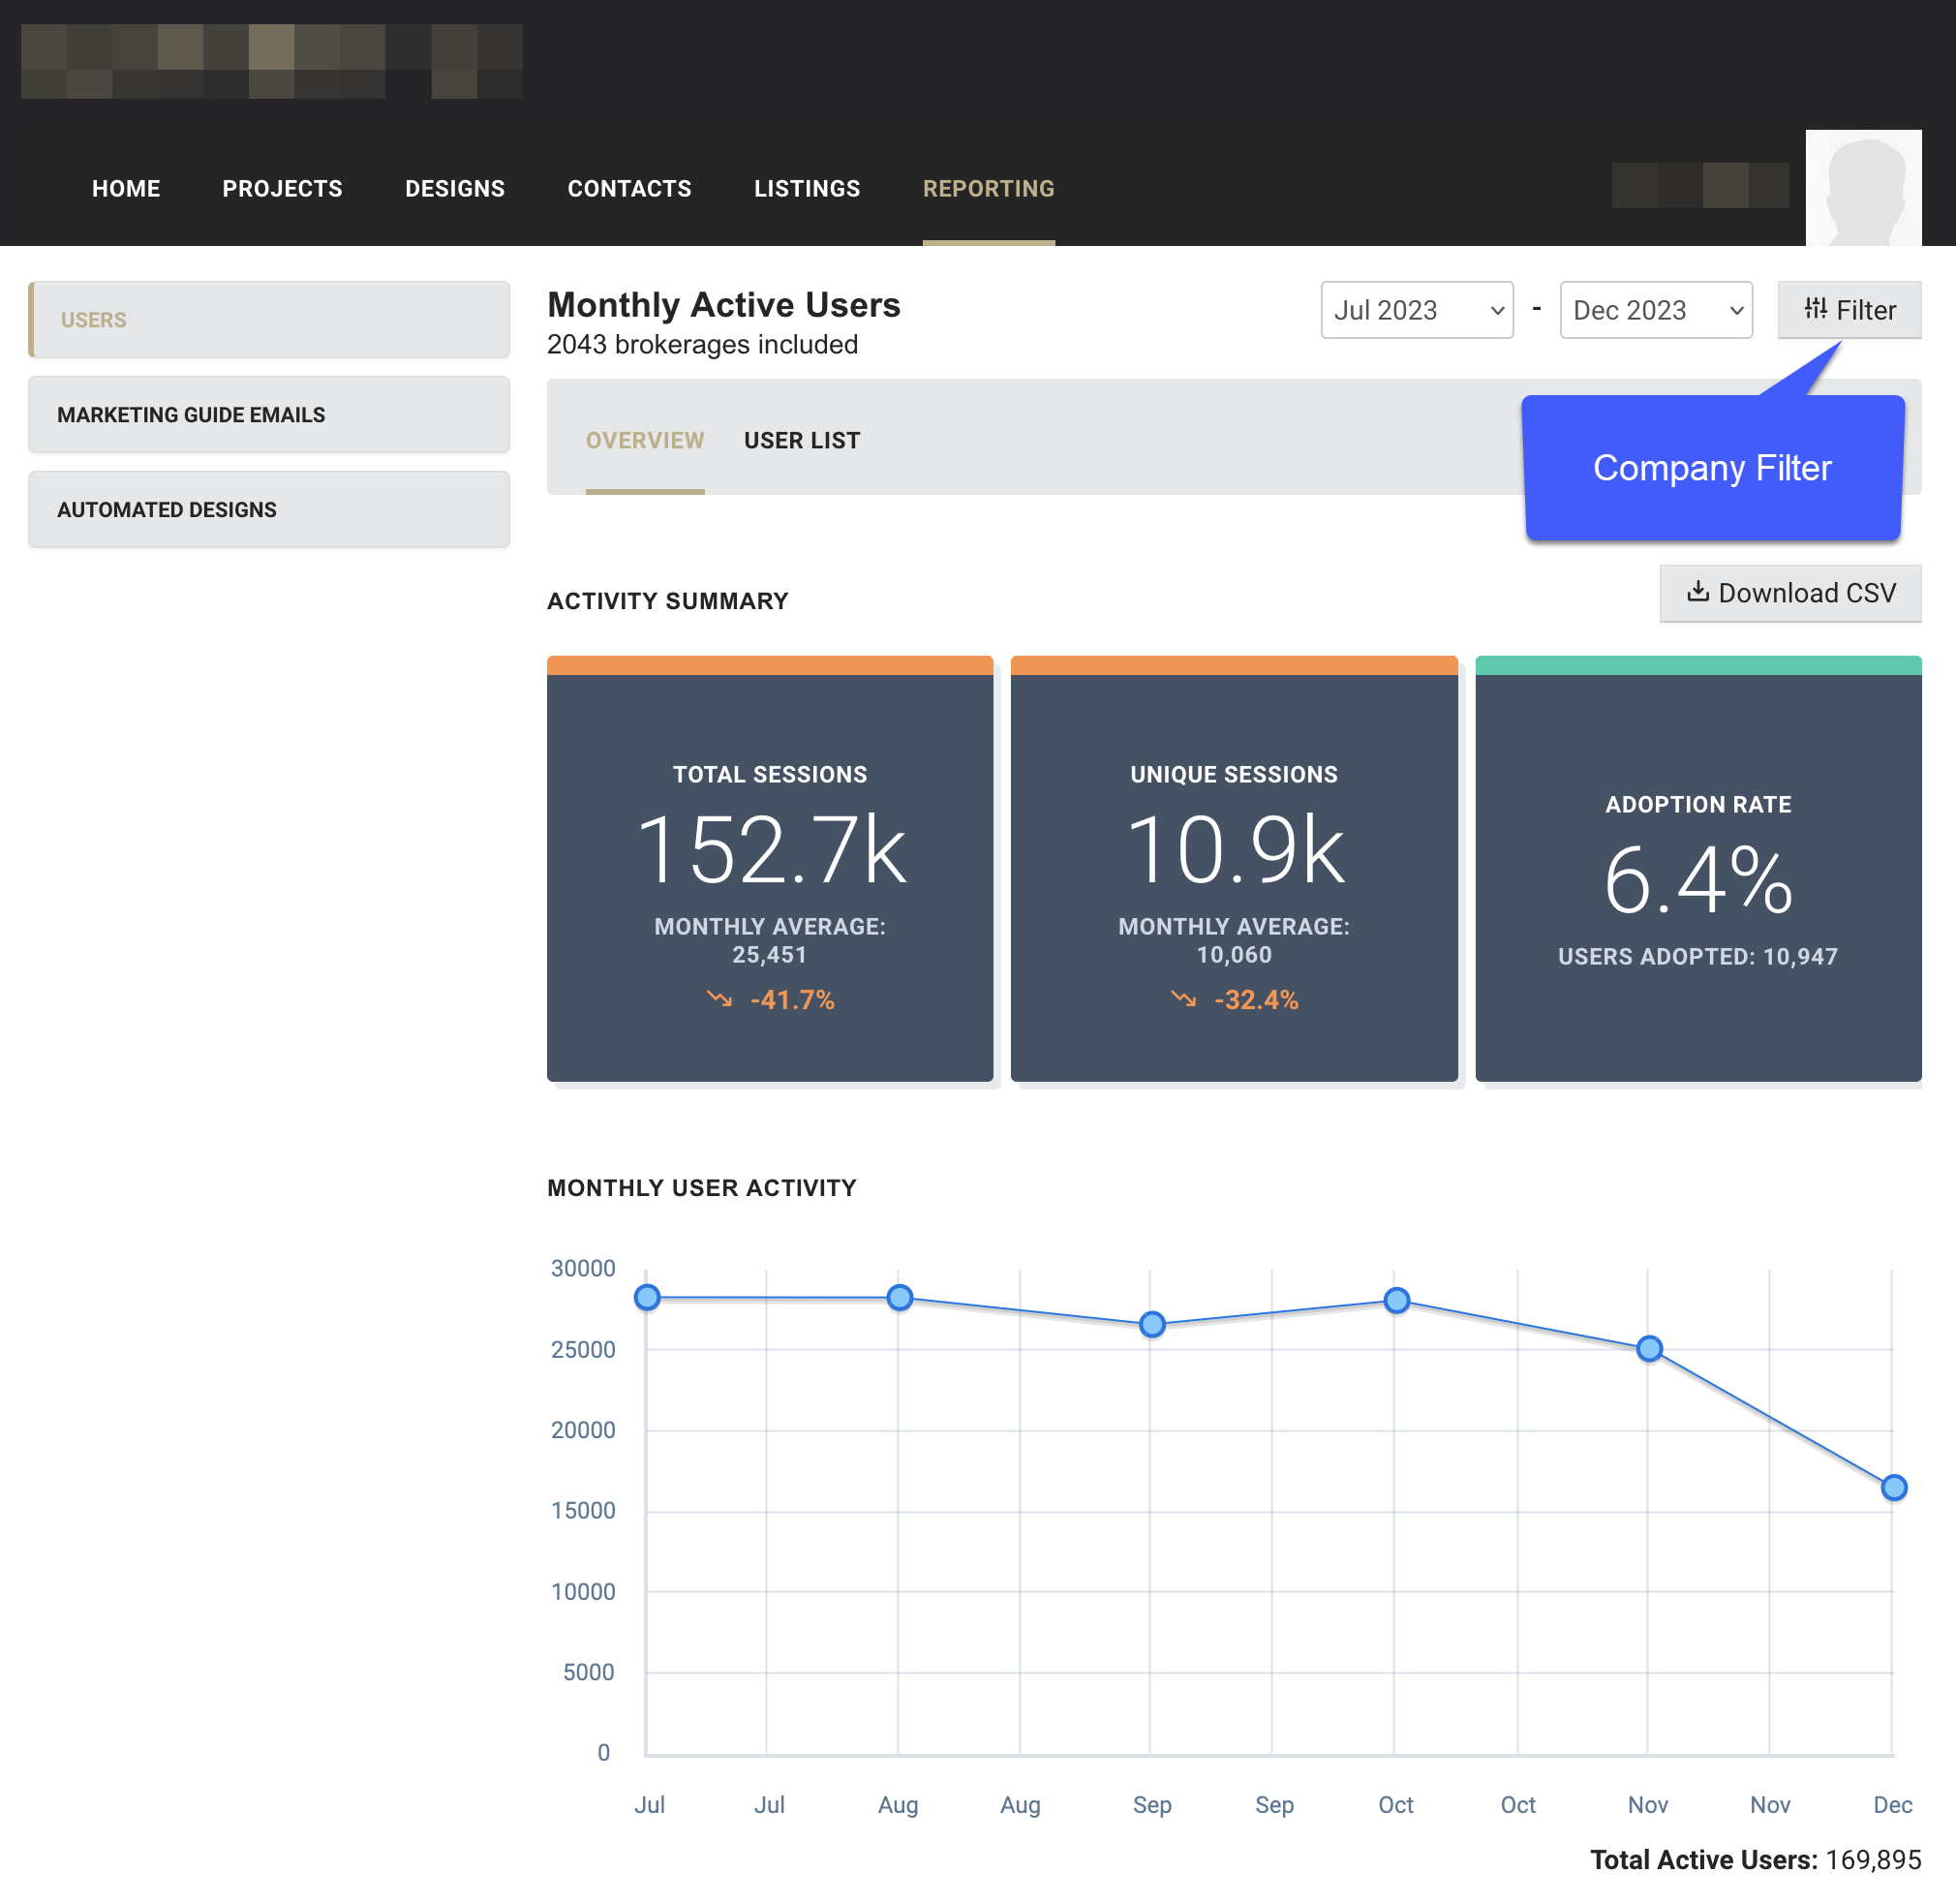
Task: Click the Total Sessions downward trend arrow
Action: (x=719, y=999)
